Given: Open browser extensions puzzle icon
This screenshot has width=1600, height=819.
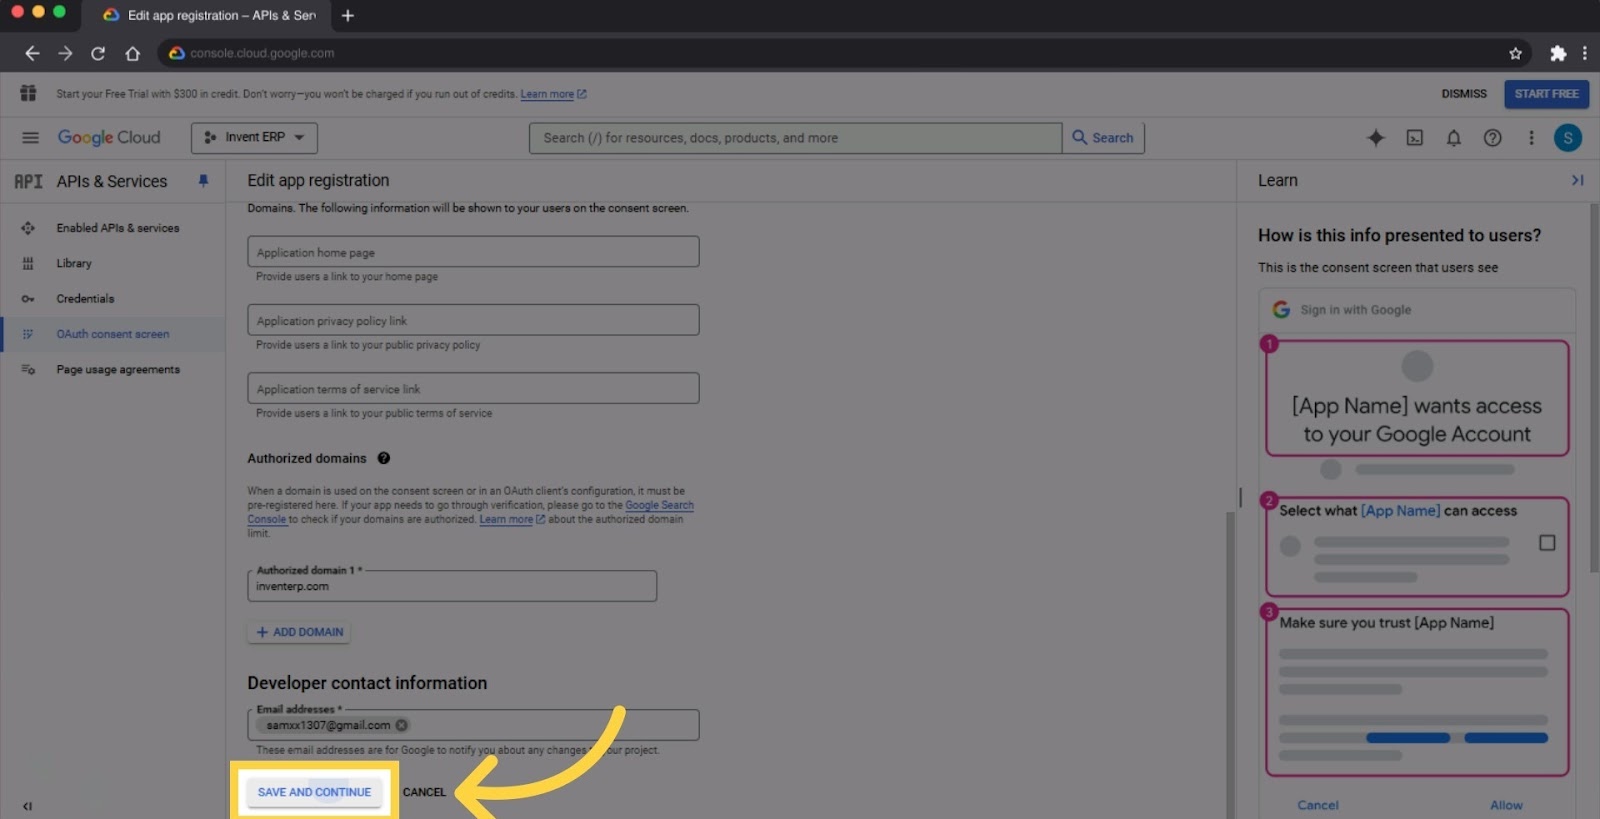Looking at the screenshot, I should click(1558, 53).
